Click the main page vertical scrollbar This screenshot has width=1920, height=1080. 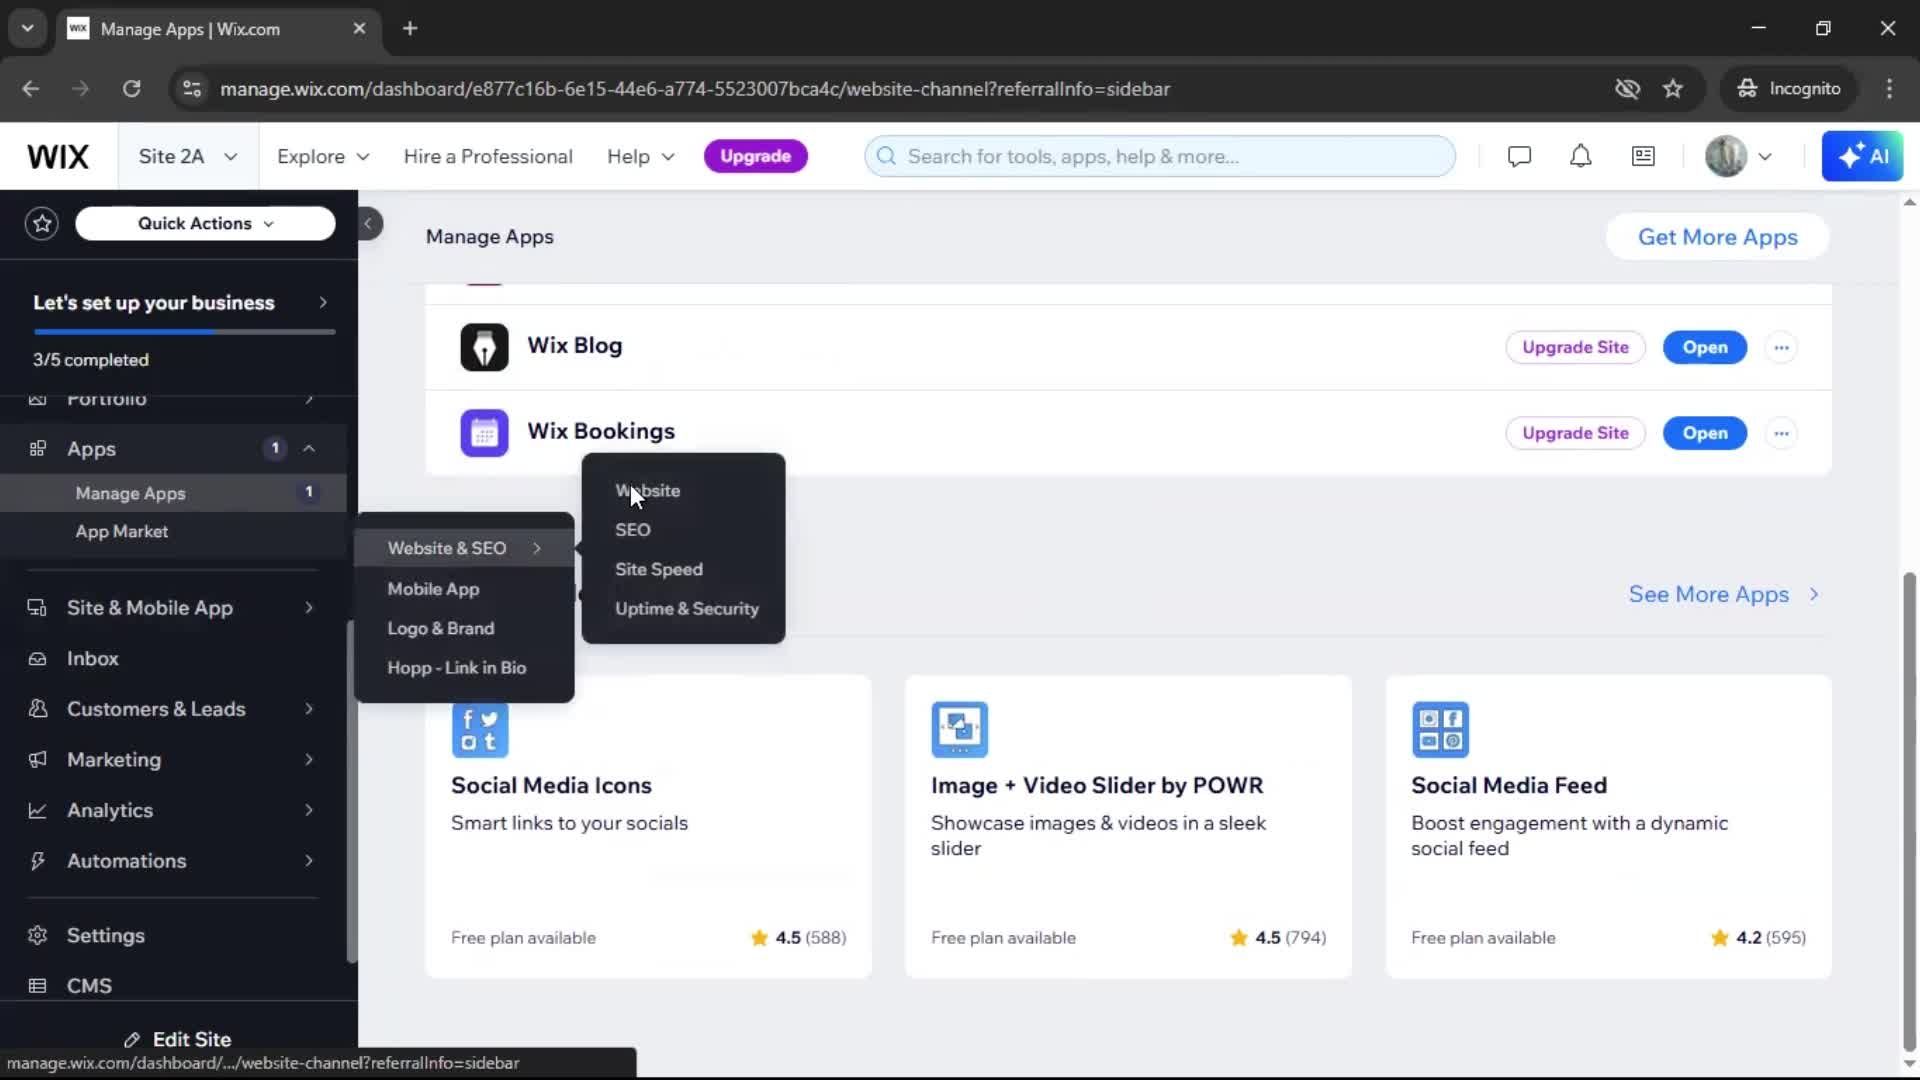(1909, 812)
